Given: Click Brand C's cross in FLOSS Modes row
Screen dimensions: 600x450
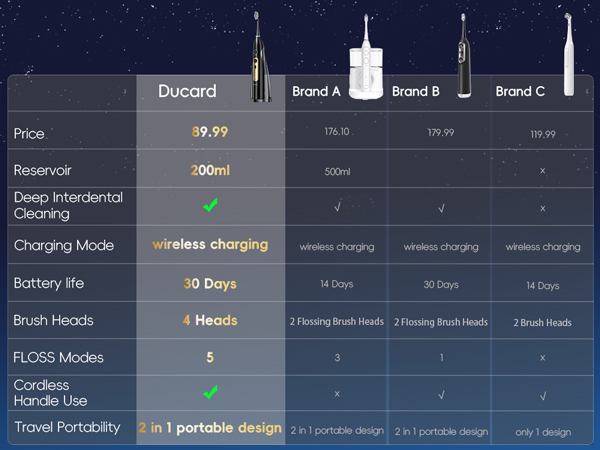Looking at the screenshot, I should click(543, 358).
